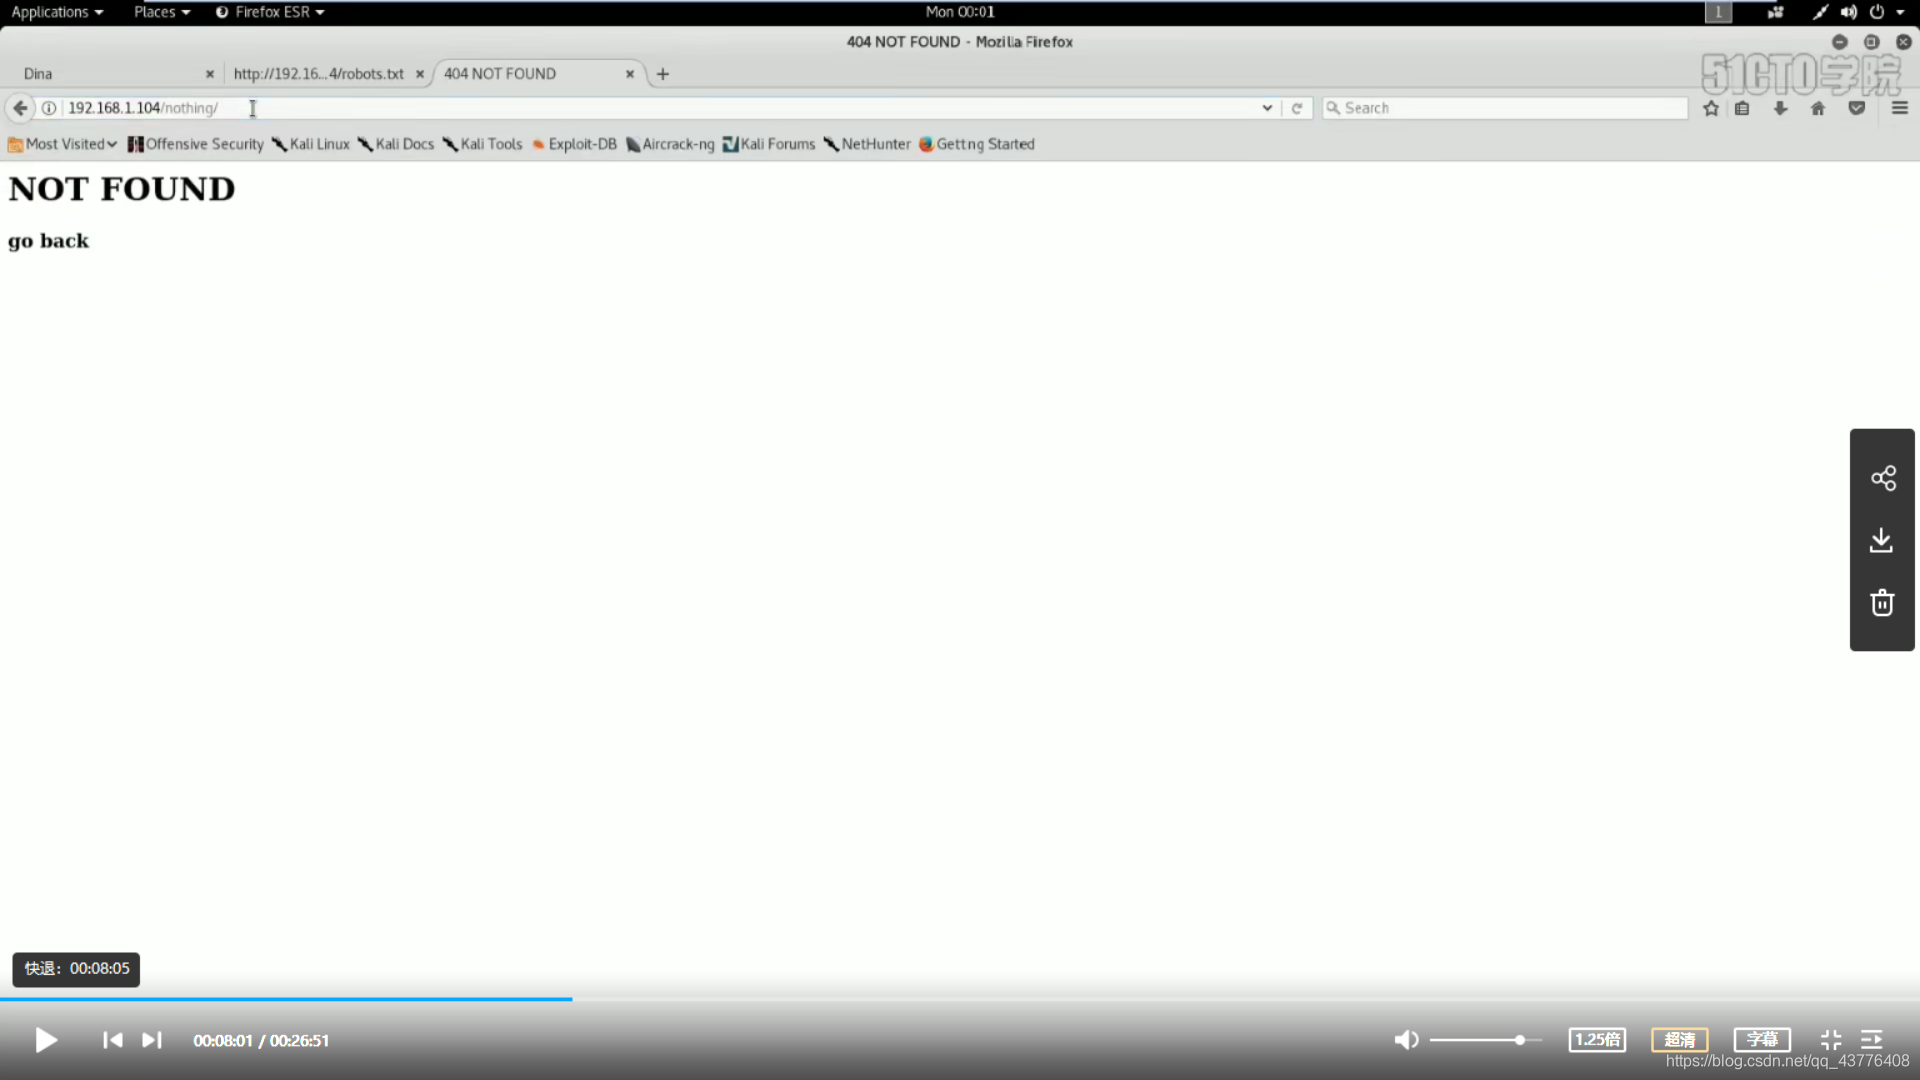Expand the address bar history dropdown
Image resolution: width=1920 pixels, height=1080 pixels.
click(1267, 108)
